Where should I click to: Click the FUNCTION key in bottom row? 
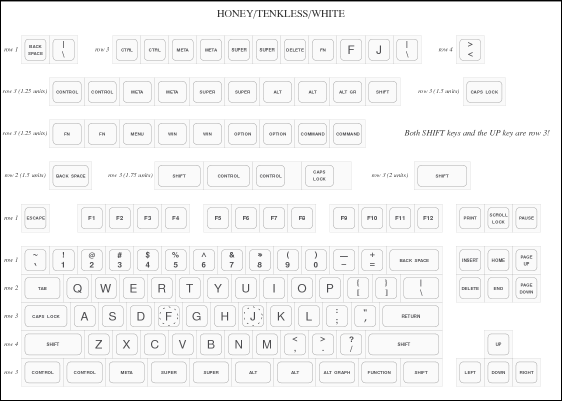click(x=379, y=372)
